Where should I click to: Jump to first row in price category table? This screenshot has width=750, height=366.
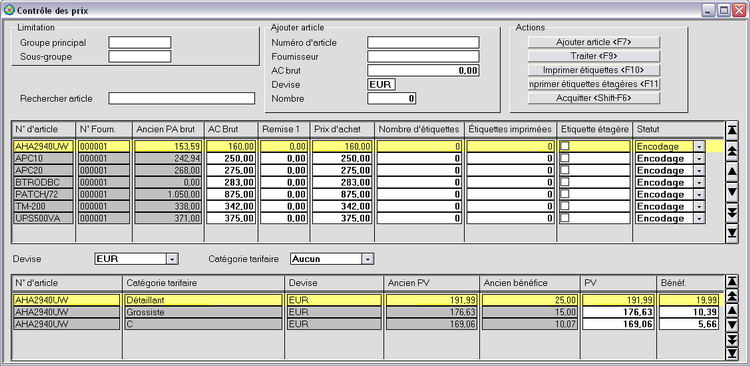coord(732,282)
